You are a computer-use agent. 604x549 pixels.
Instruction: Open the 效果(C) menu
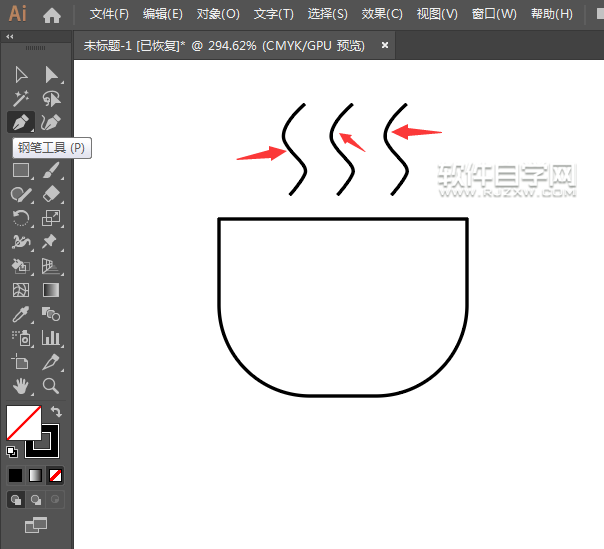click(382, 14)
